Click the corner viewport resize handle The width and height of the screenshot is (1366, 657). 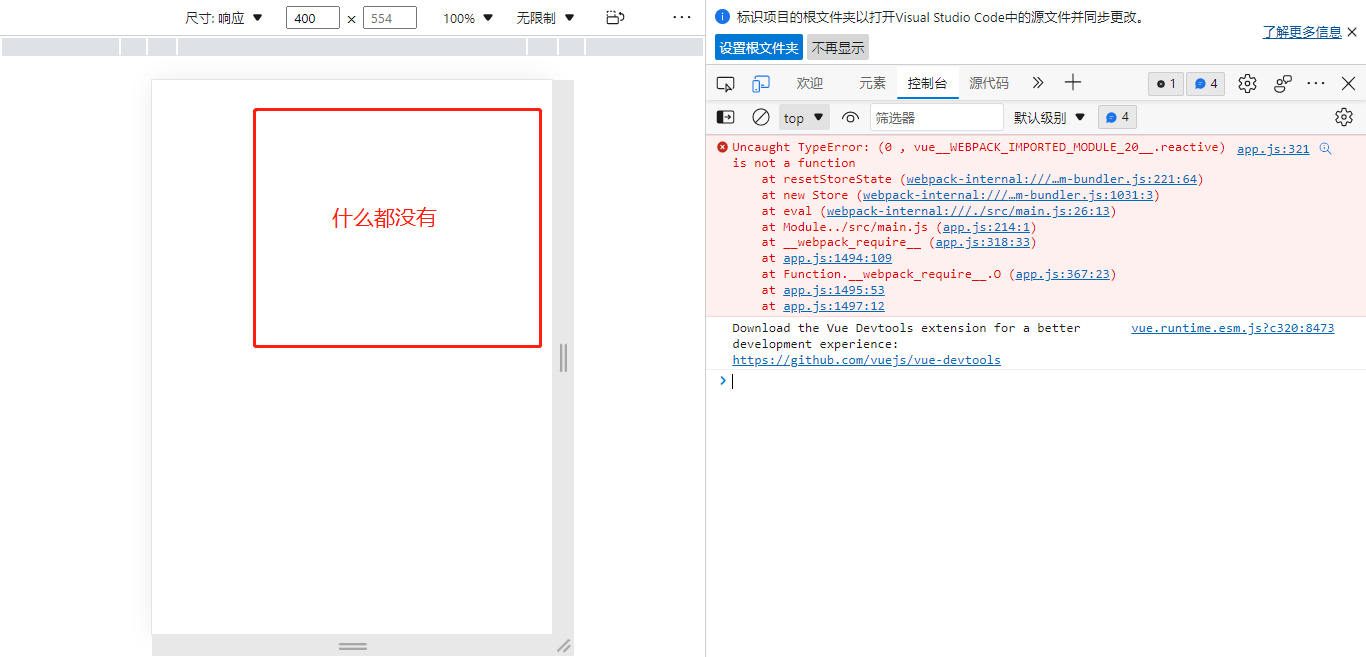point(563,646)
